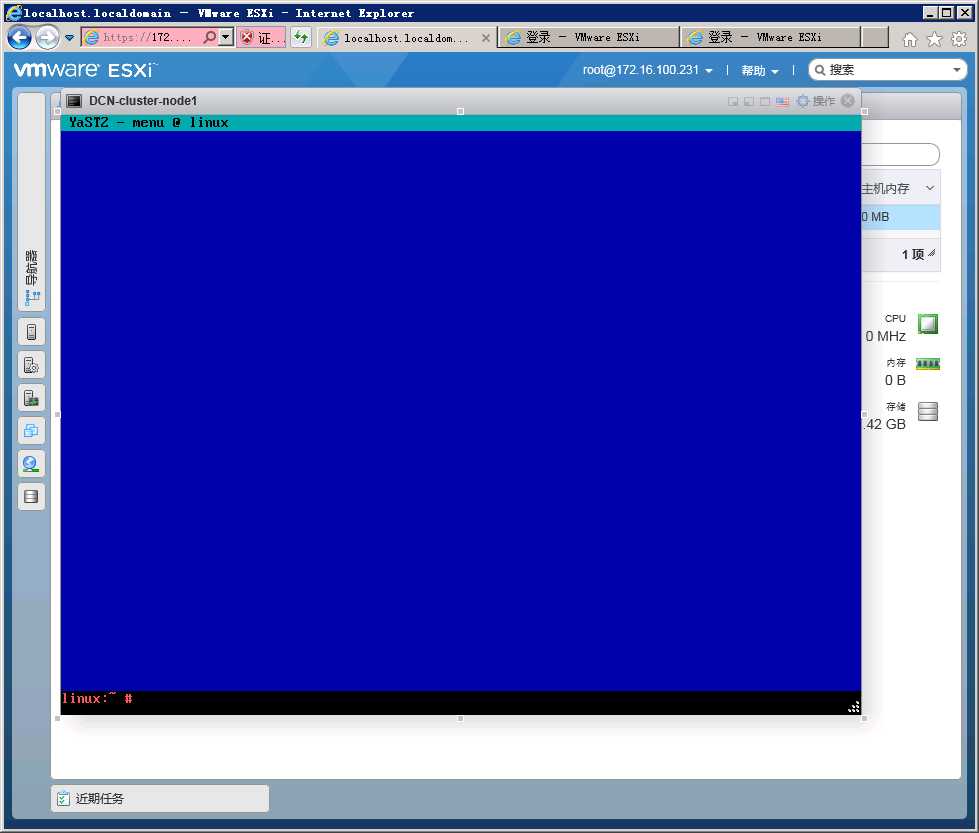This screenshot has height=833, width=979.
Task: Click the linux:~ # shell prompt
Action: [x=97, y=698]
